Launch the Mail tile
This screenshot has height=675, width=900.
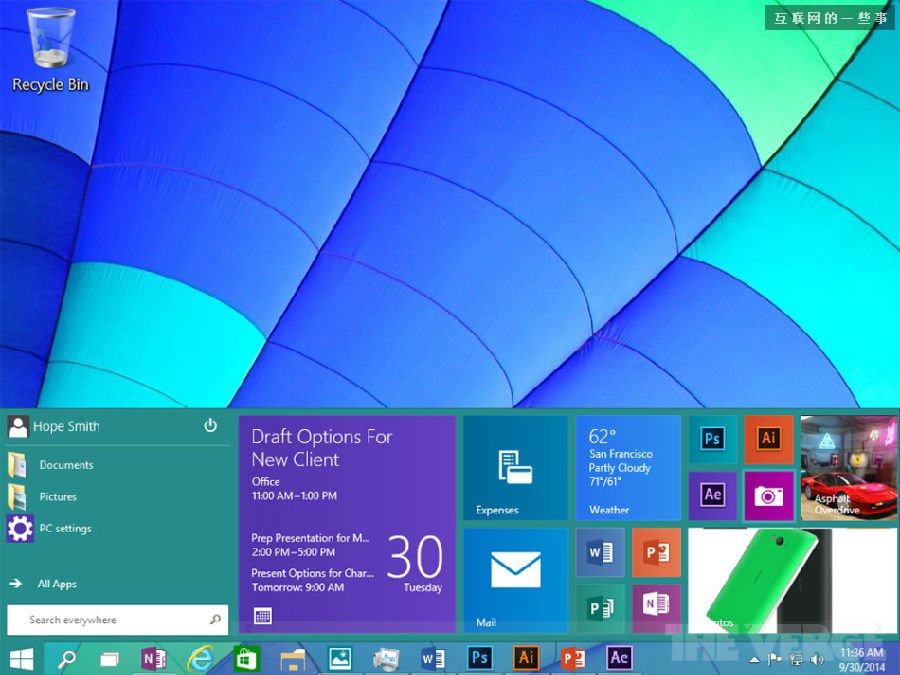(515, 580)
